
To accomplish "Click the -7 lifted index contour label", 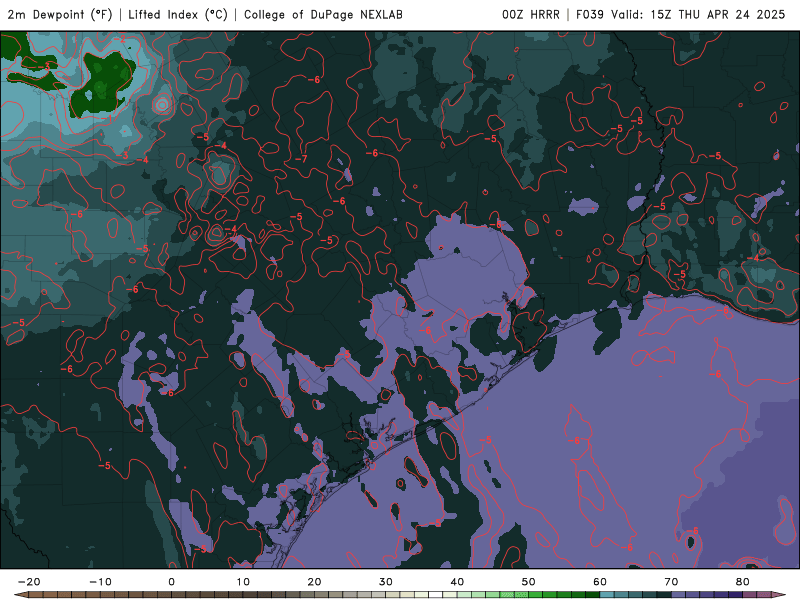I will (x=301, y=159).
